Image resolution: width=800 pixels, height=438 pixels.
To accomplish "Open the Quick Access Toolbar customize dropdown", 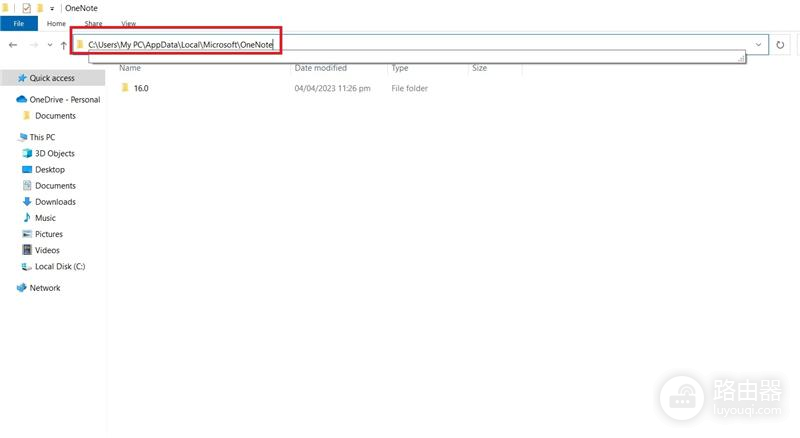I will (x=52, y=9).
